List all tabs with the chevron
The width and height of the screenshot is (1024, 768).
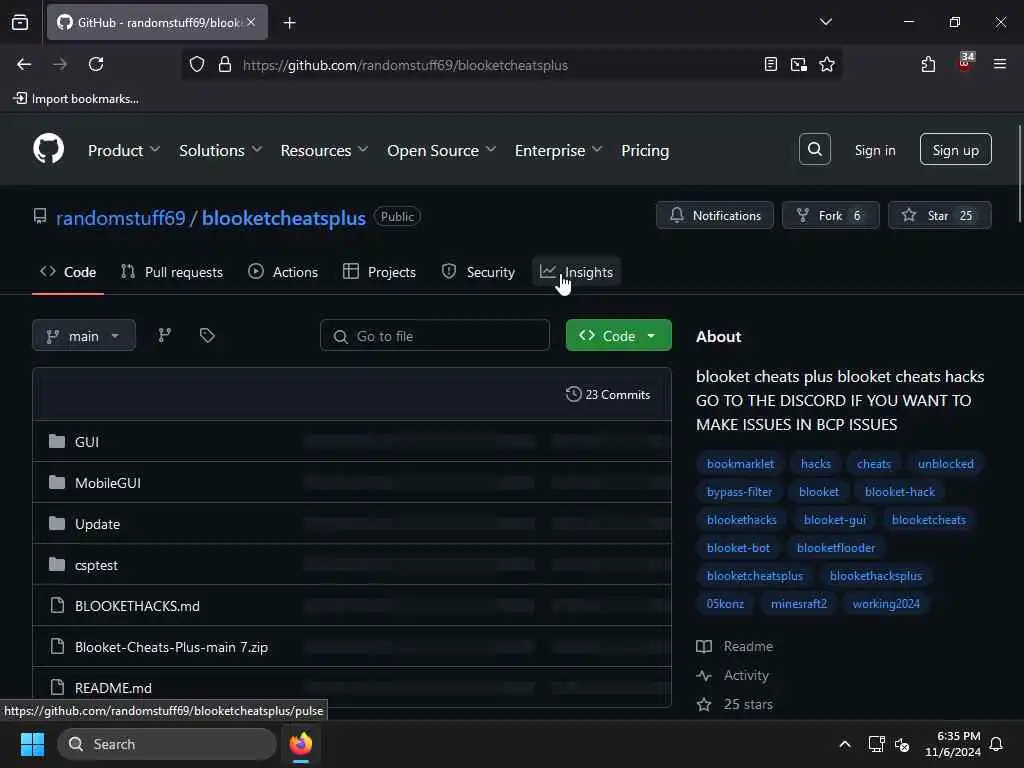point(825,22)
